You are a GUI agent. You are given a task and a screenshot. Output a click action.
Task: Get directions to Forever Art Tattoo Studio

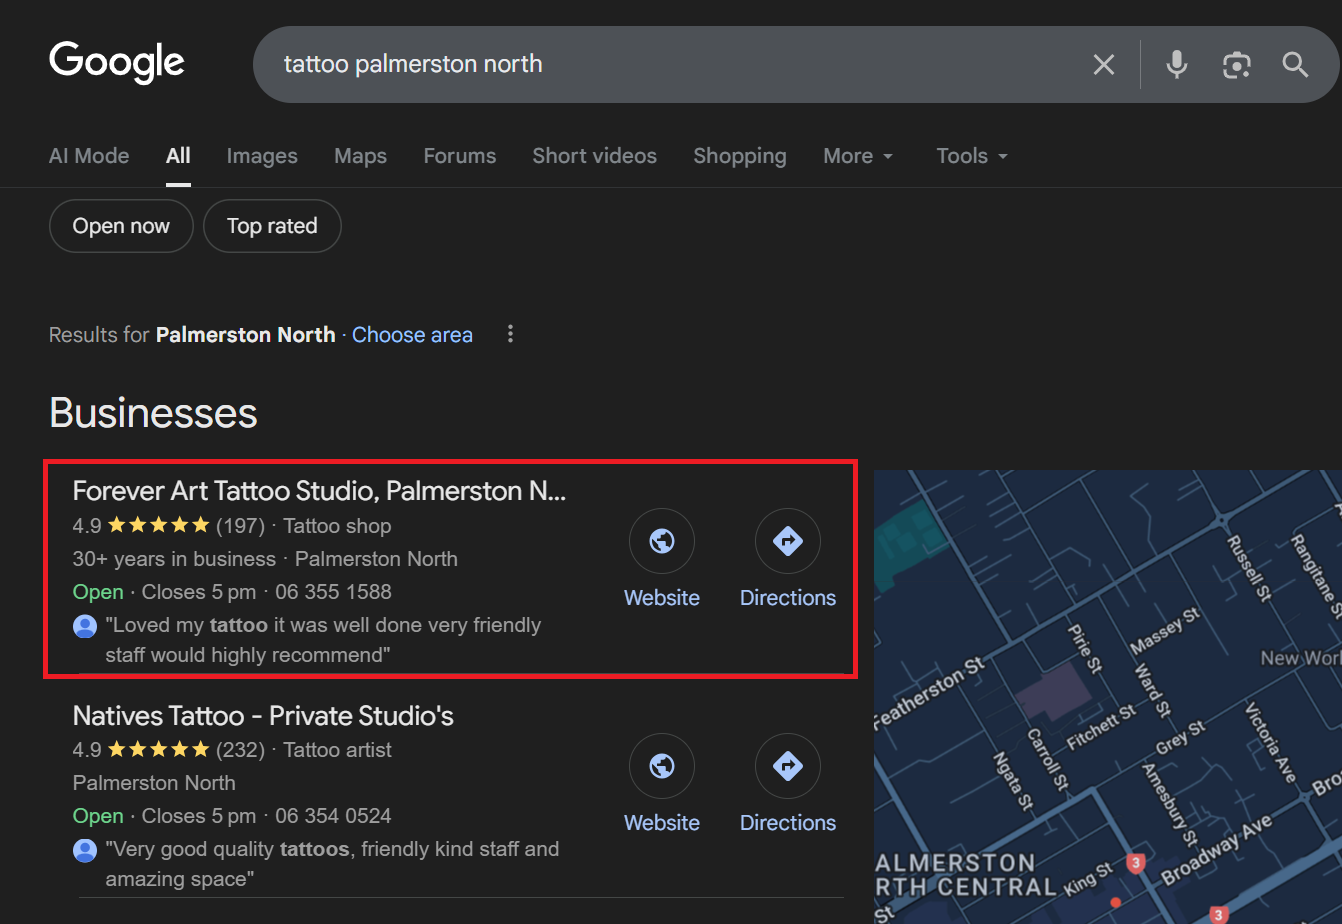pos(787,542)
